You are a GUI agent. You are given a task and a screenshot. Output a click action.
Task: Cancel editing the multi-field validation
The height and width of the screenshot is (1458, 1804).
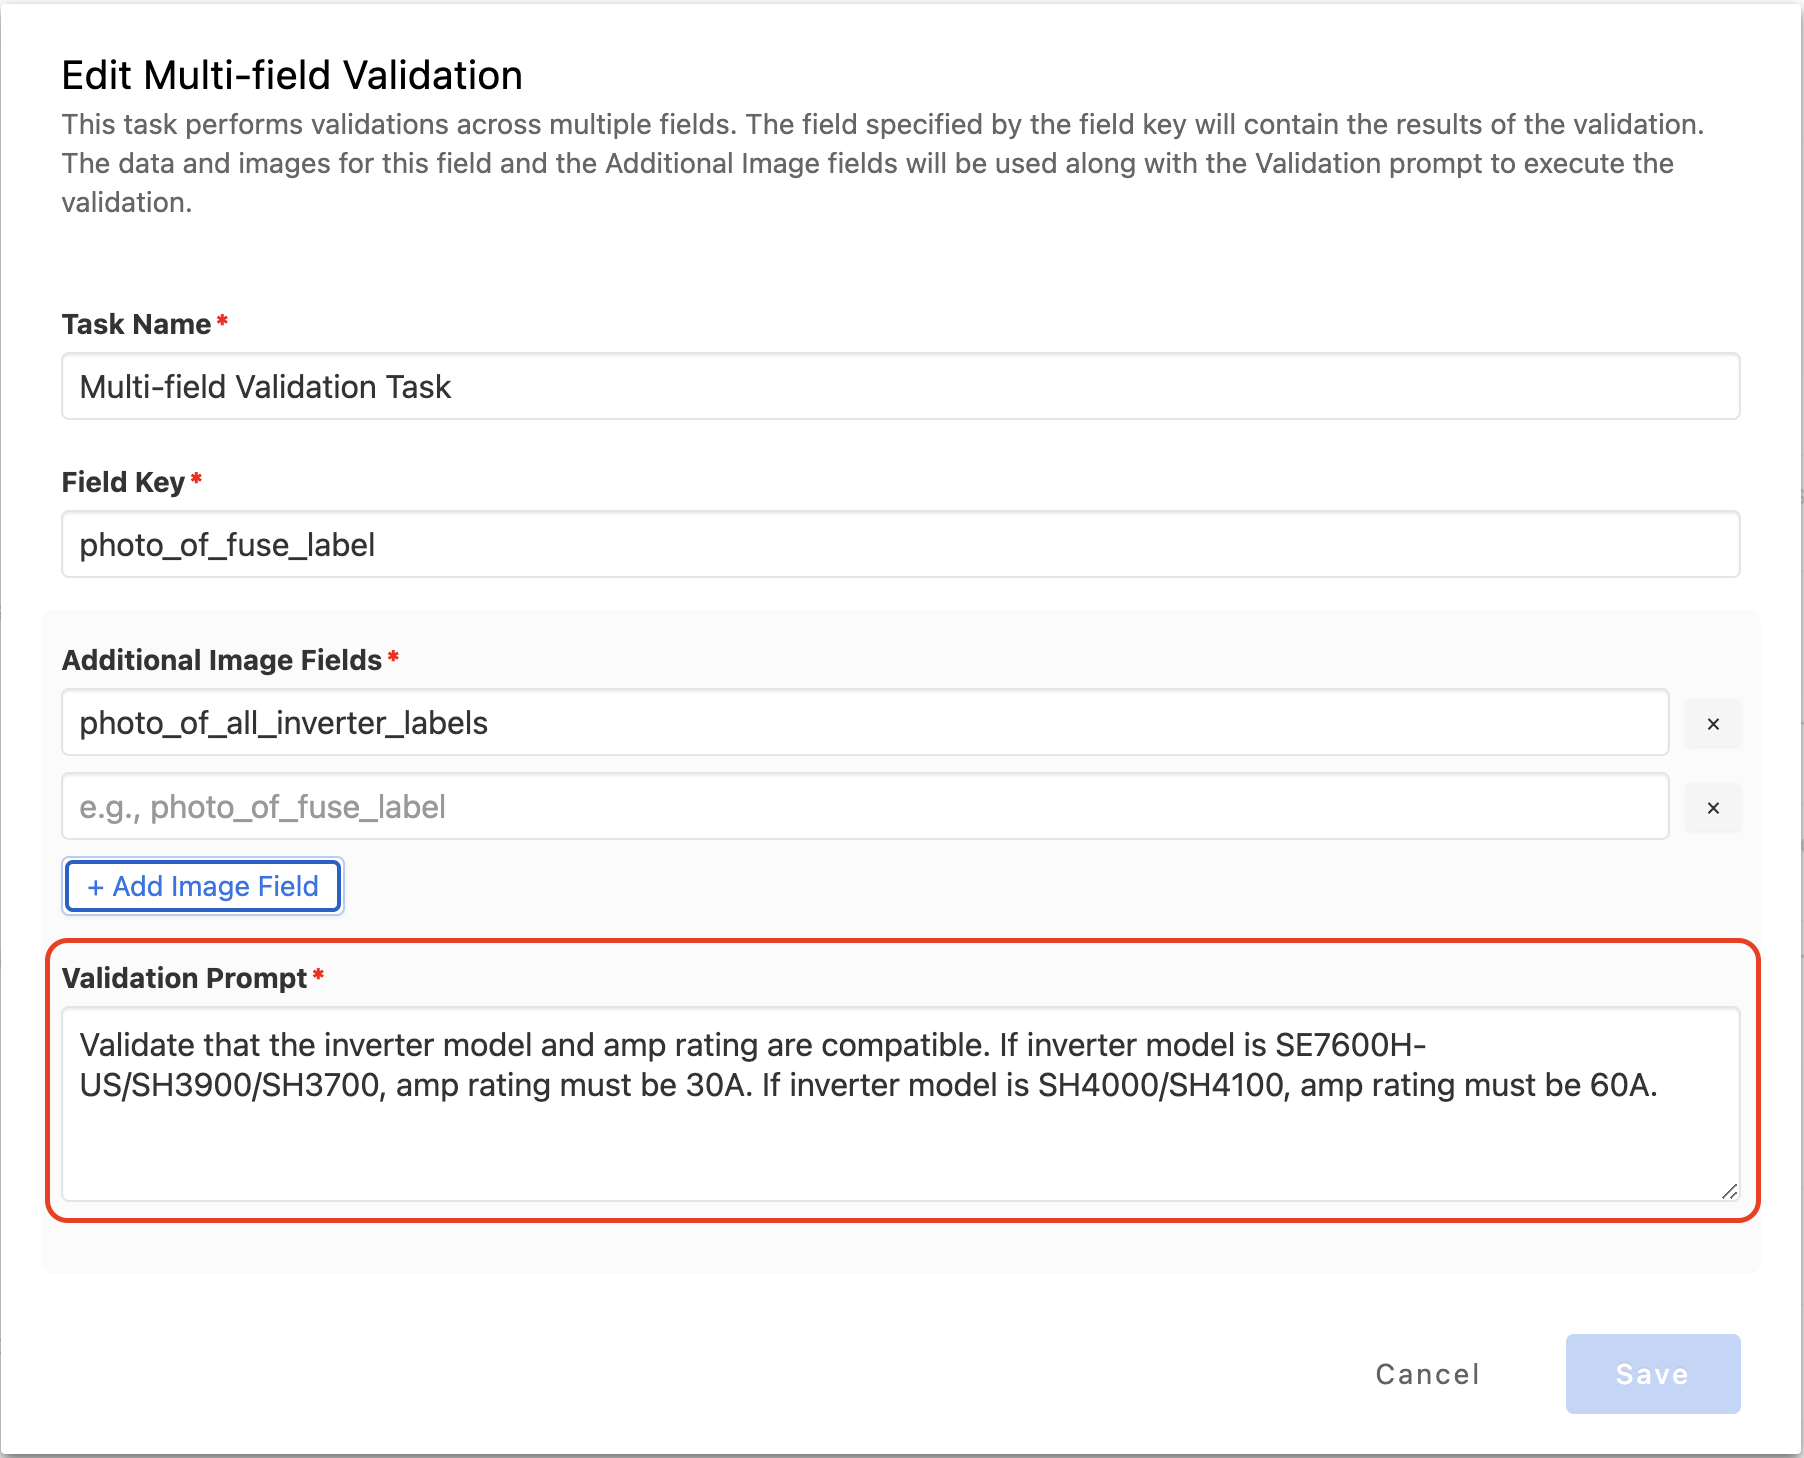(1427, 1374)
